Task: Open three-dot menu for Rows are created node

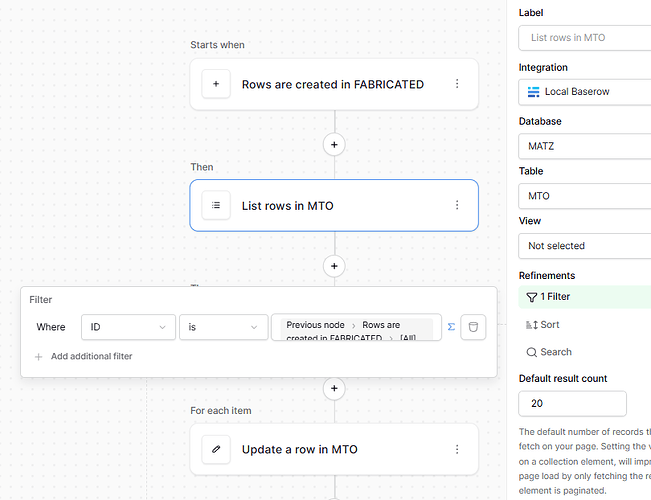Action: 457,84
